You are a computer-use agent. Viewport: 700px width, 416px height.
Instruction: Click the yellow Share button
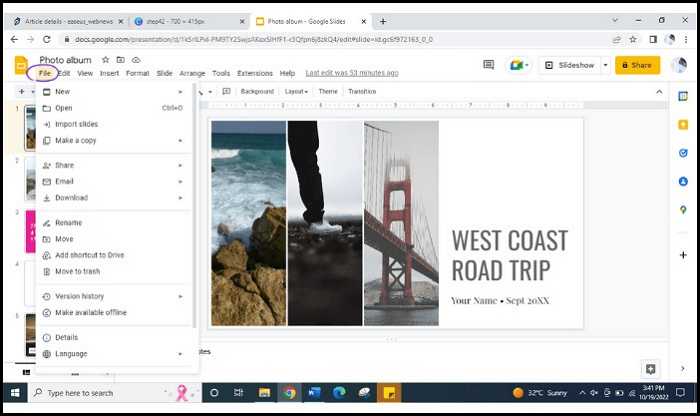pyautogui.click(x=637, y=65)
